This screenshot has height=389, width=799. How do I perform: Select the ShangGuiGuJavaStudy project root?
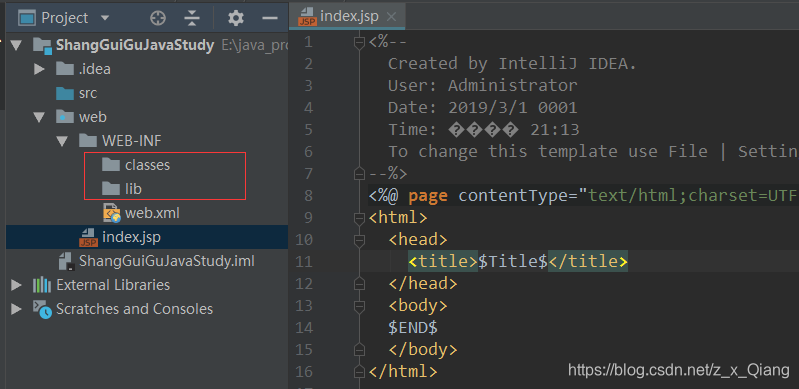point(135,45)
